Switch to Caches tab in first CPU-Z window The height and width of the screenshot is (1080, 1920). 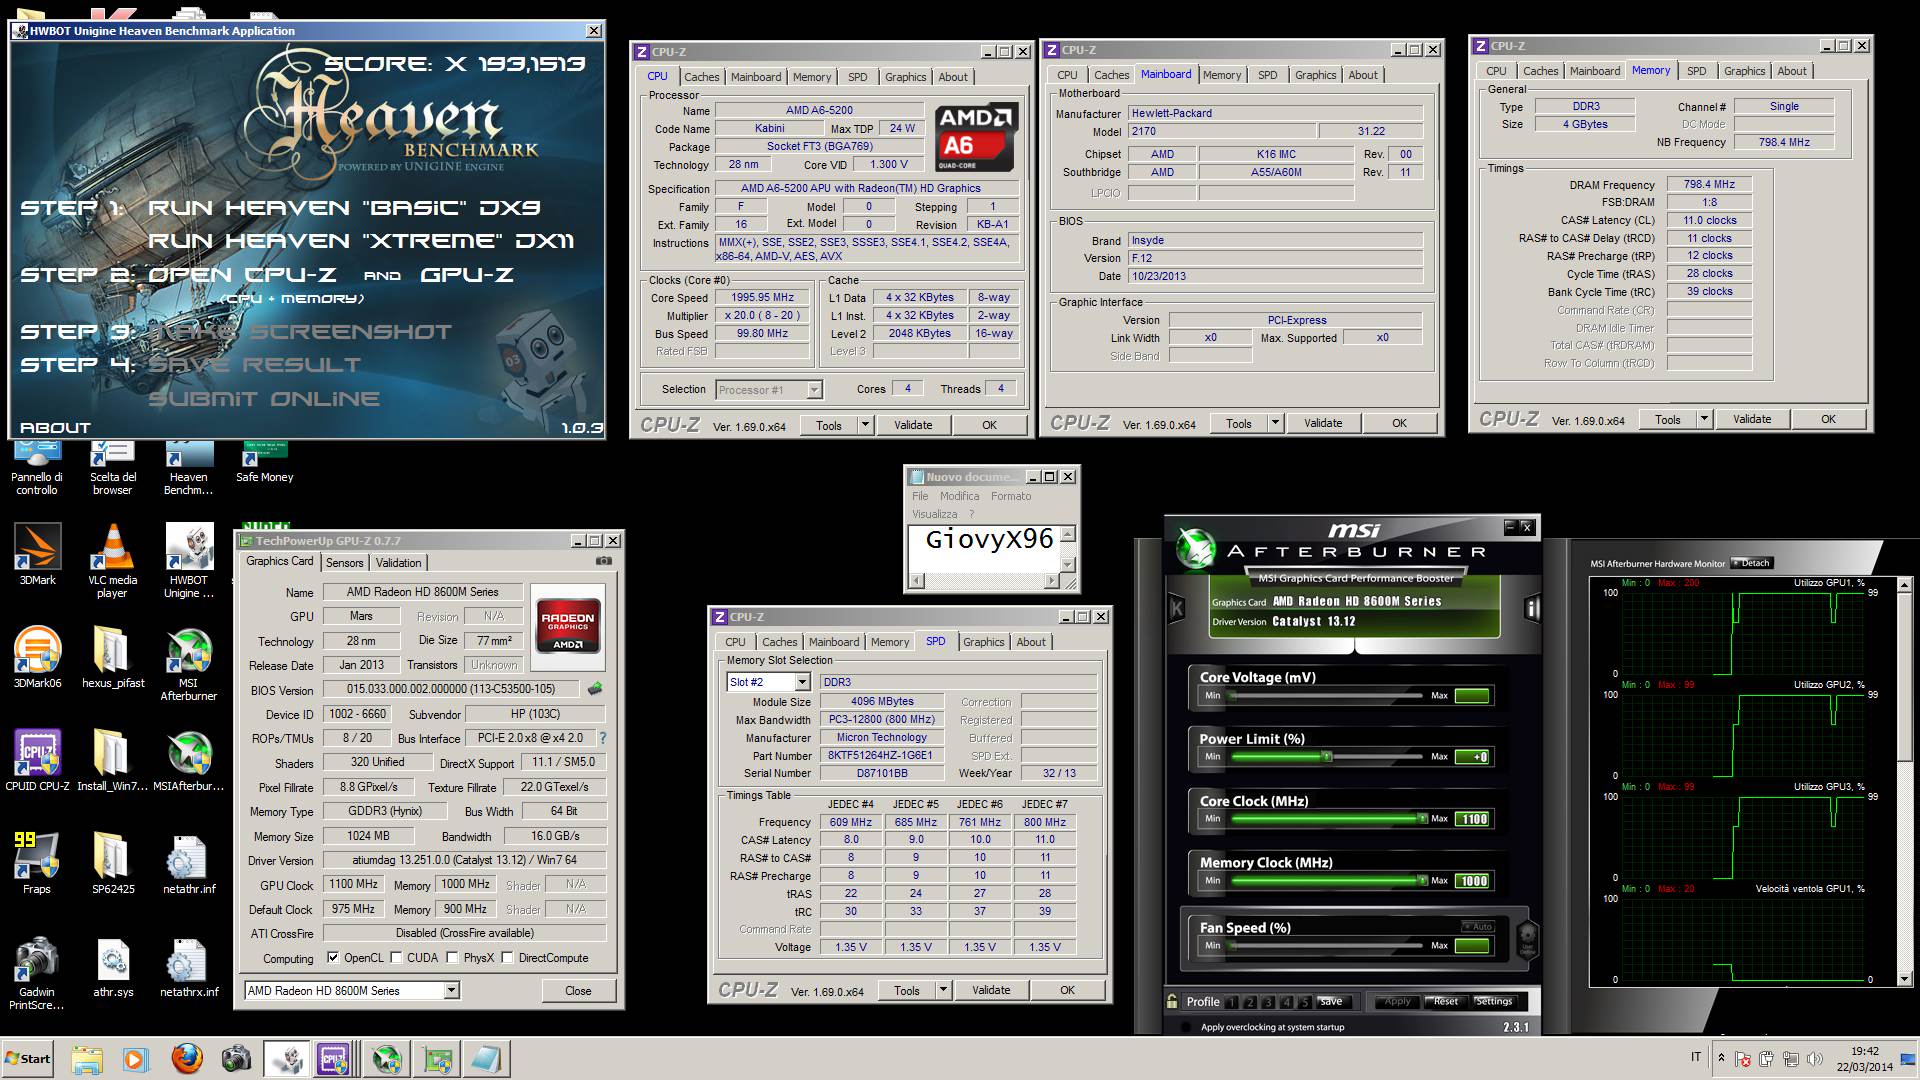click(x=701, y=77)
